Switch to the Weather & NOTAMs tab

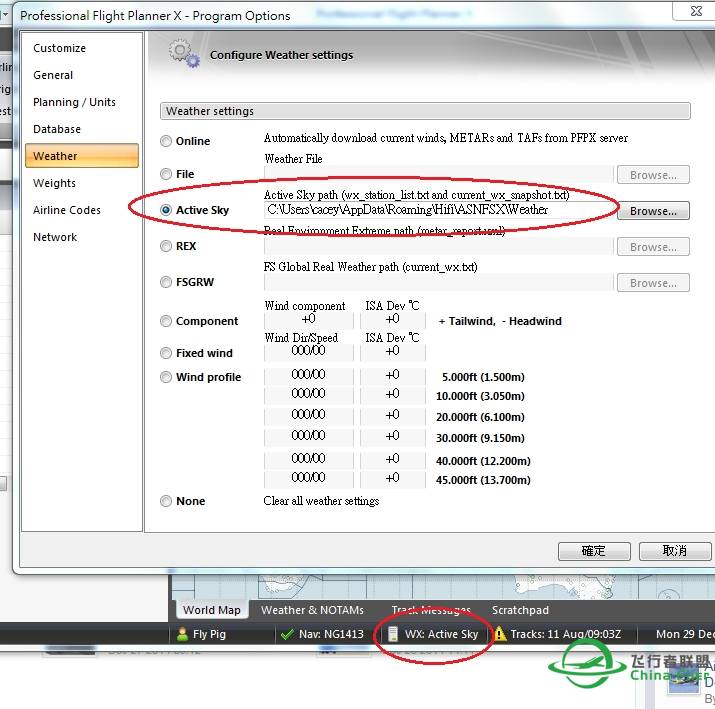(312, 610)
